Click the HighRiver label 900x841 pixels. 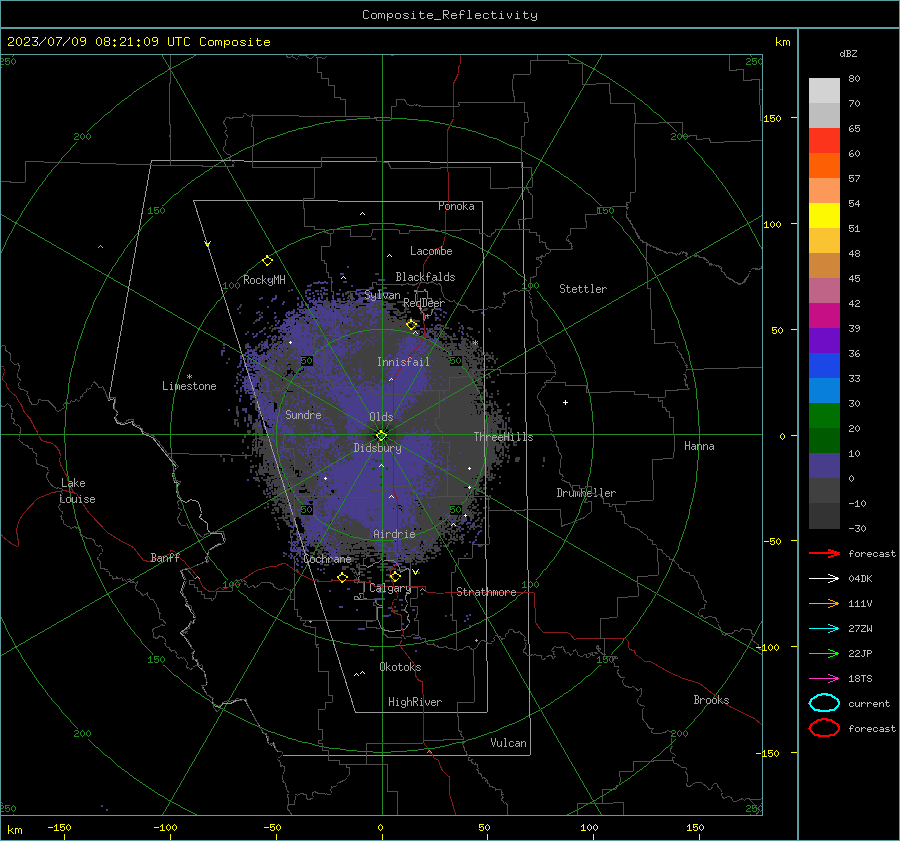click(415, 702)
